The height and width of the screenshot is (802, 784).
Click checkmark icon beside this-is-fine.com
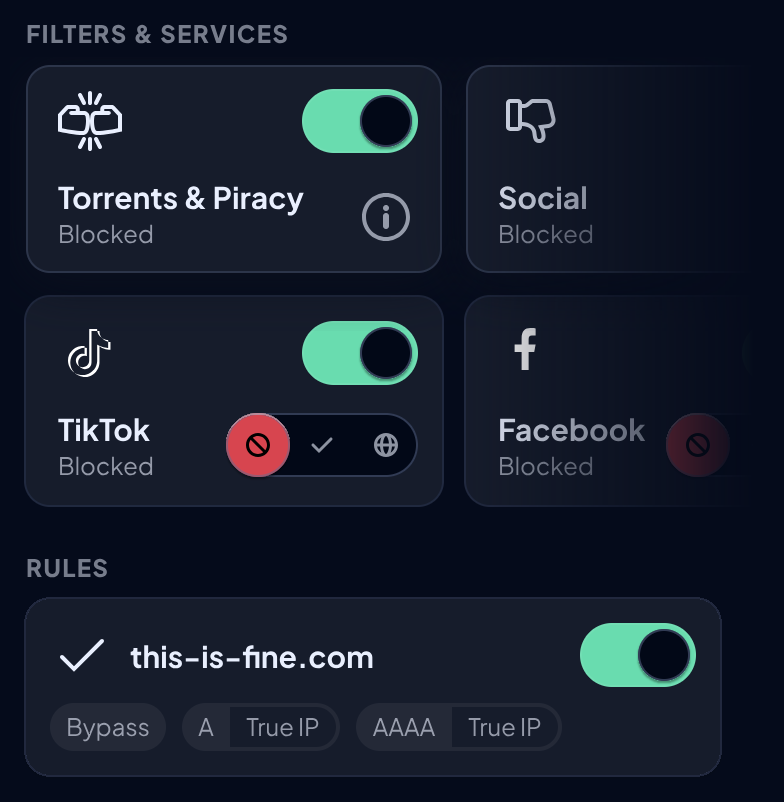pos(82,657)
